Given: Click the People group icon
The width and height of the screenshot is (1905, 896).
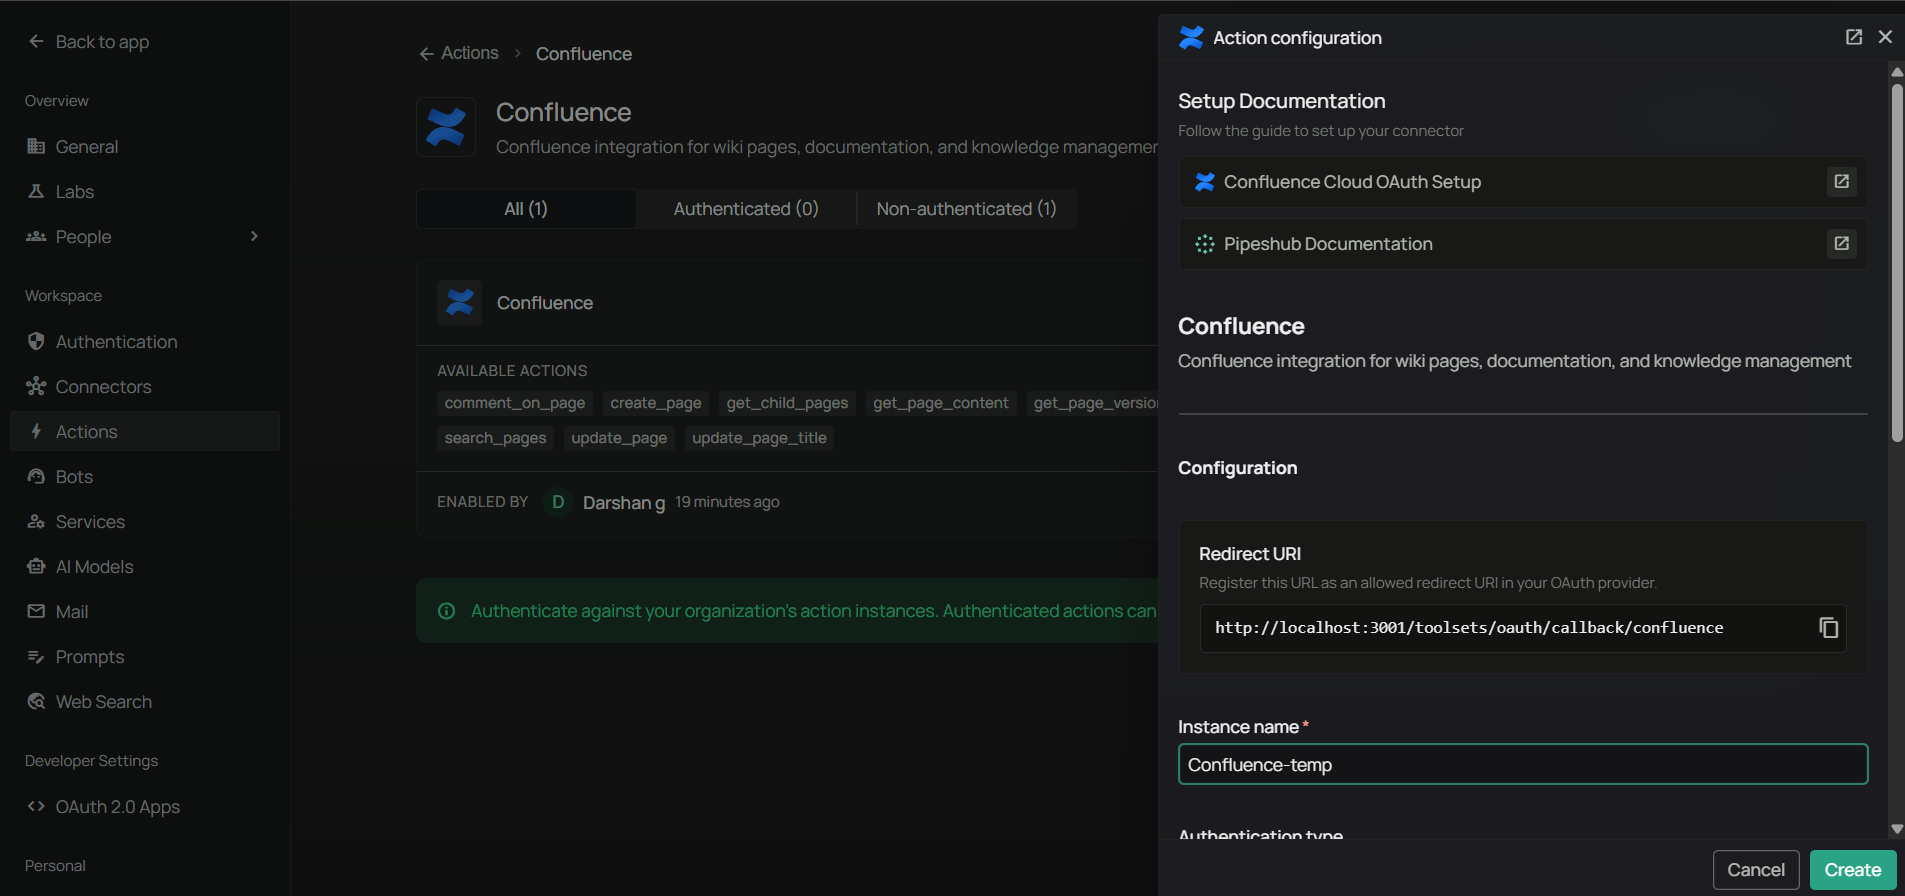Looking at the screenshot, I should pyautogui.click(x=36, y=236).
